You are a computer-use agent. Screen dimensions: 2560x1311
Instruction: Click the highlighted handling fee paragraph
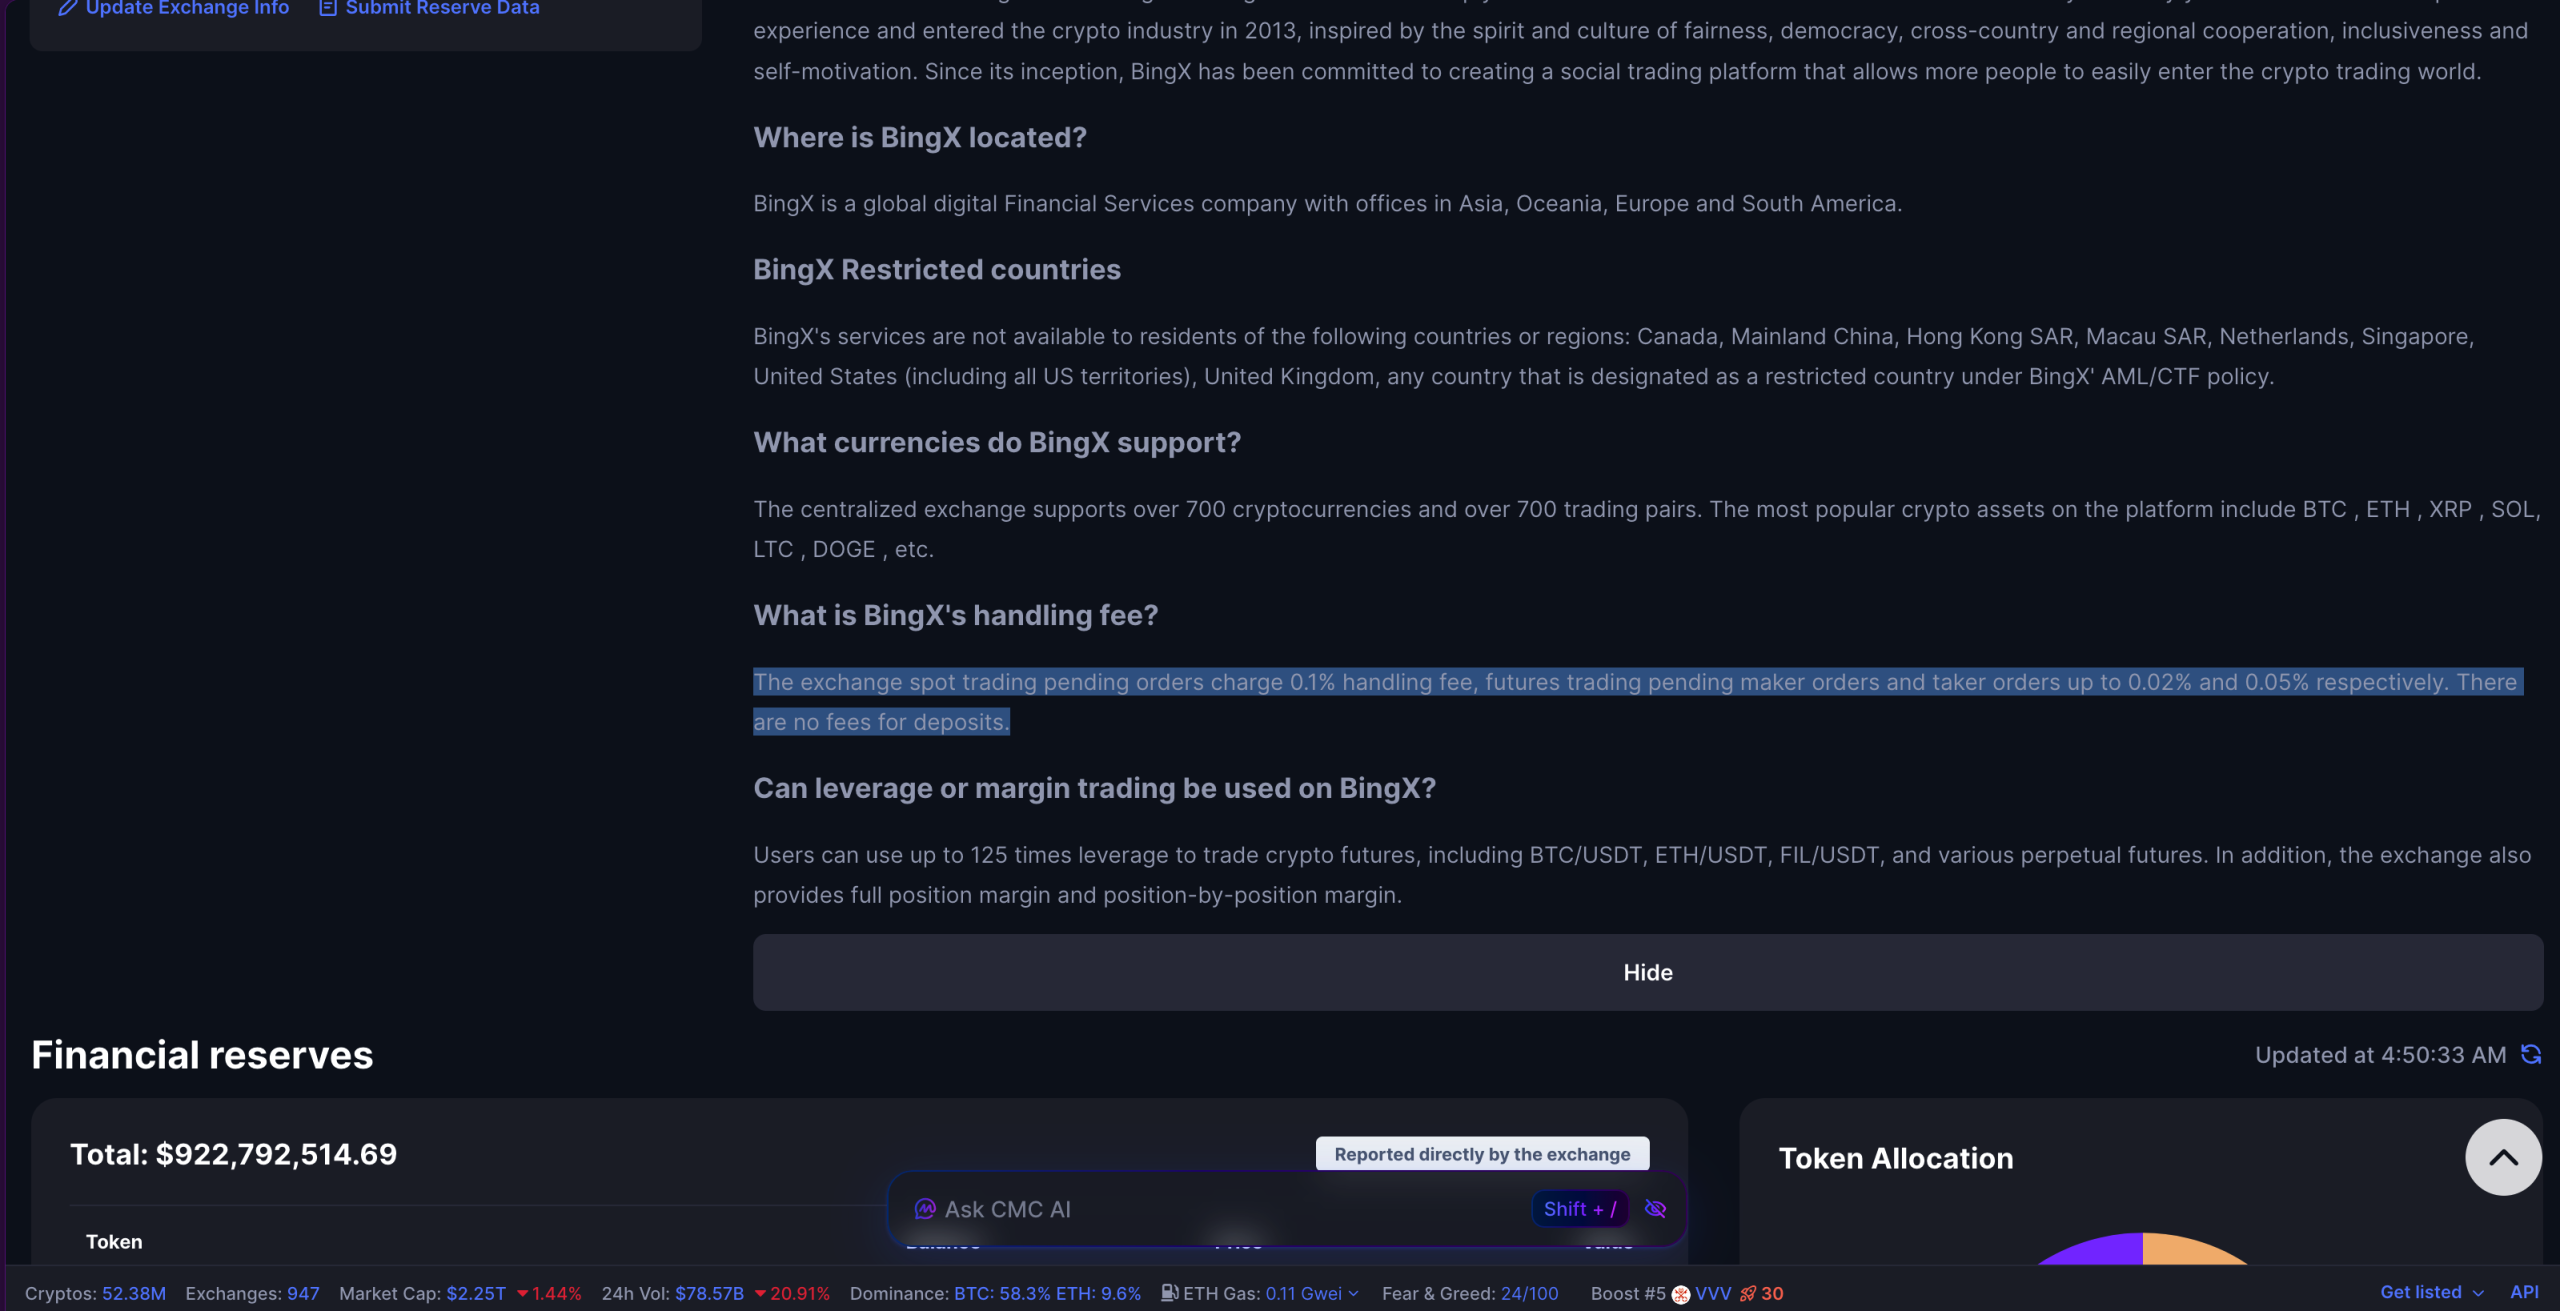(x=1638, y=702)
